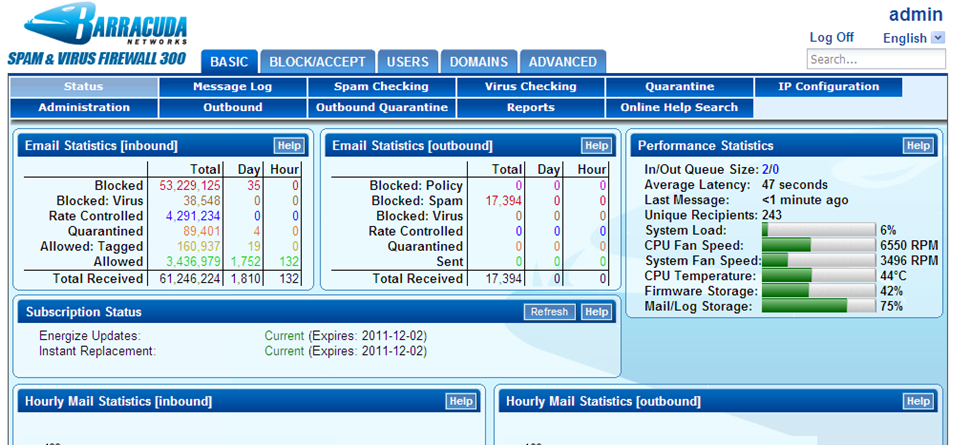Viewport: 964px width, 445px height.
Task: Open Help for inbound Email Statistics
Action: point(289,146)
